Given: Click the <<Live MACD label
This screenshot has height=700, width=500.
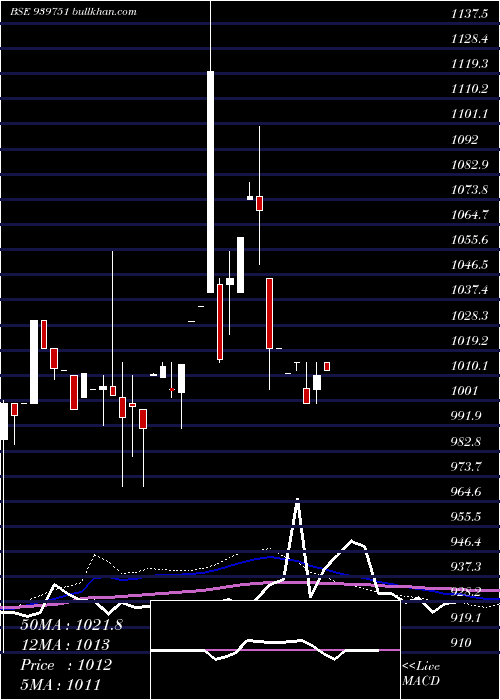Looking at the screenshot, I should (421, 673).
